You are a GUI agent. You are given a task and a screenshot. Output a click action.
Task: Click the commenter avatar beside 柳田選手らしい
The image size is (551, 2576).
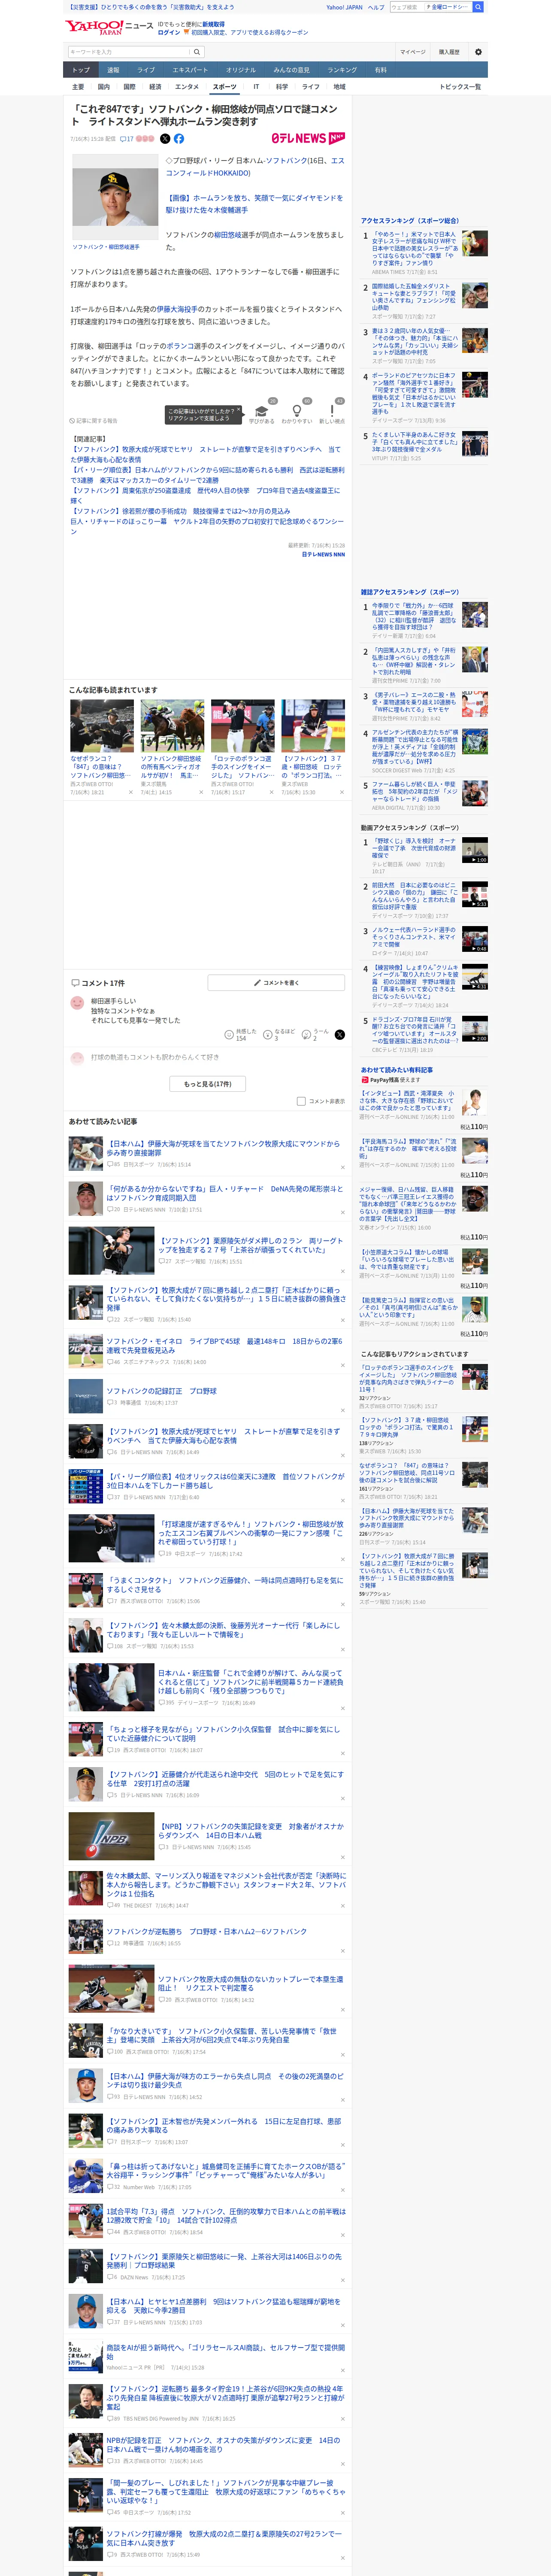point(77,1002)
